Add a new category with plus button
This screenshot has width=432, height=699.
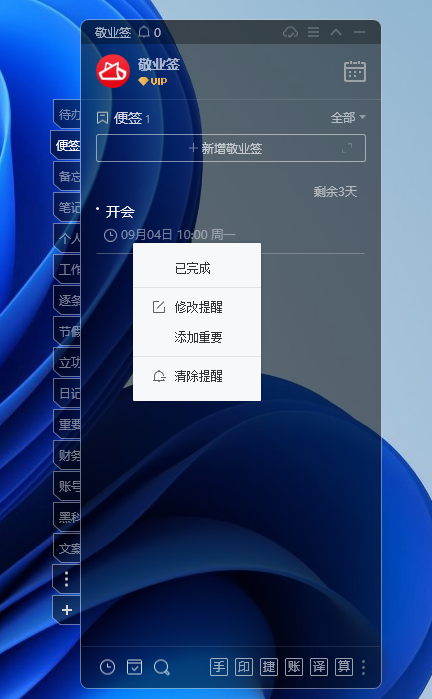67,610
